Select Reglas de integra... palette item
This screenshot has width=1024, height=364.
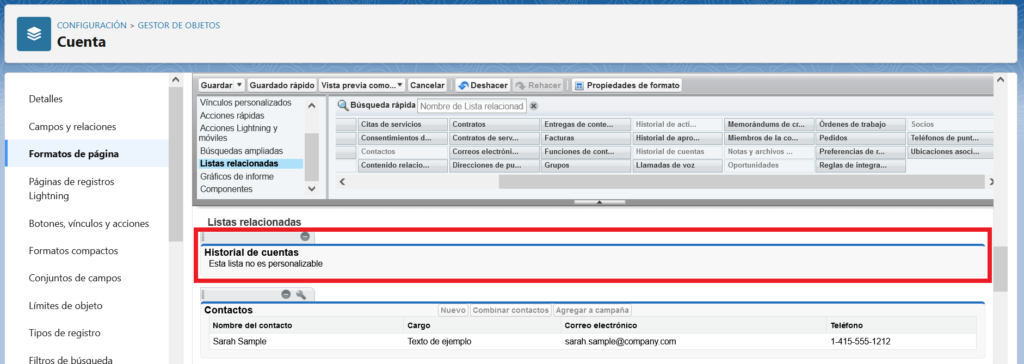pos(860,165)
